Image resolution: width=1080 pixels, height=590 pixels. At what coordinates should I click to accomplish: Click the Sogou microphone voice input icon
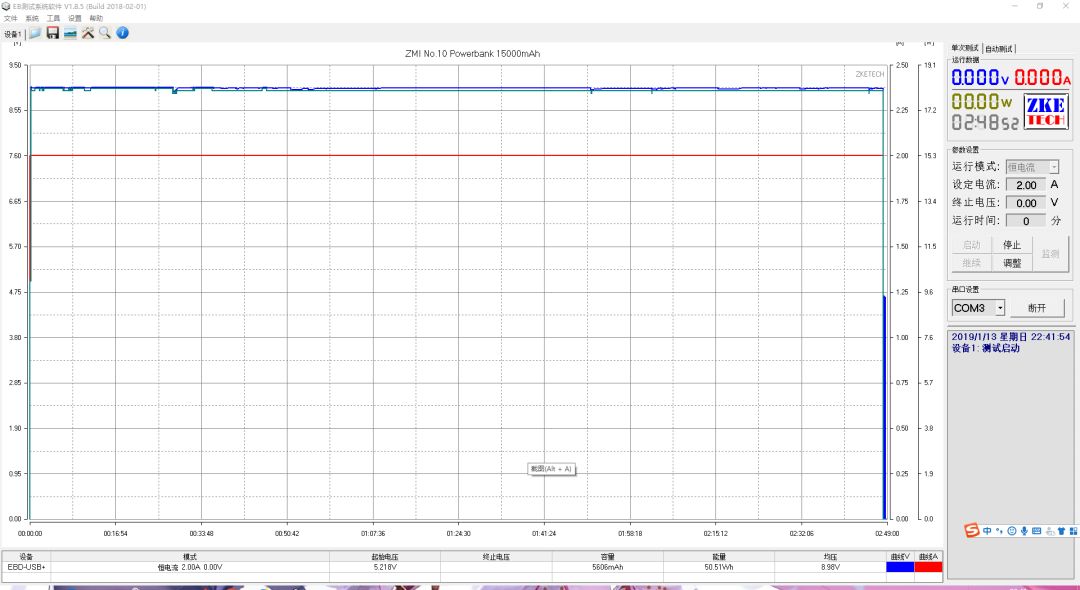[1024, 531]
